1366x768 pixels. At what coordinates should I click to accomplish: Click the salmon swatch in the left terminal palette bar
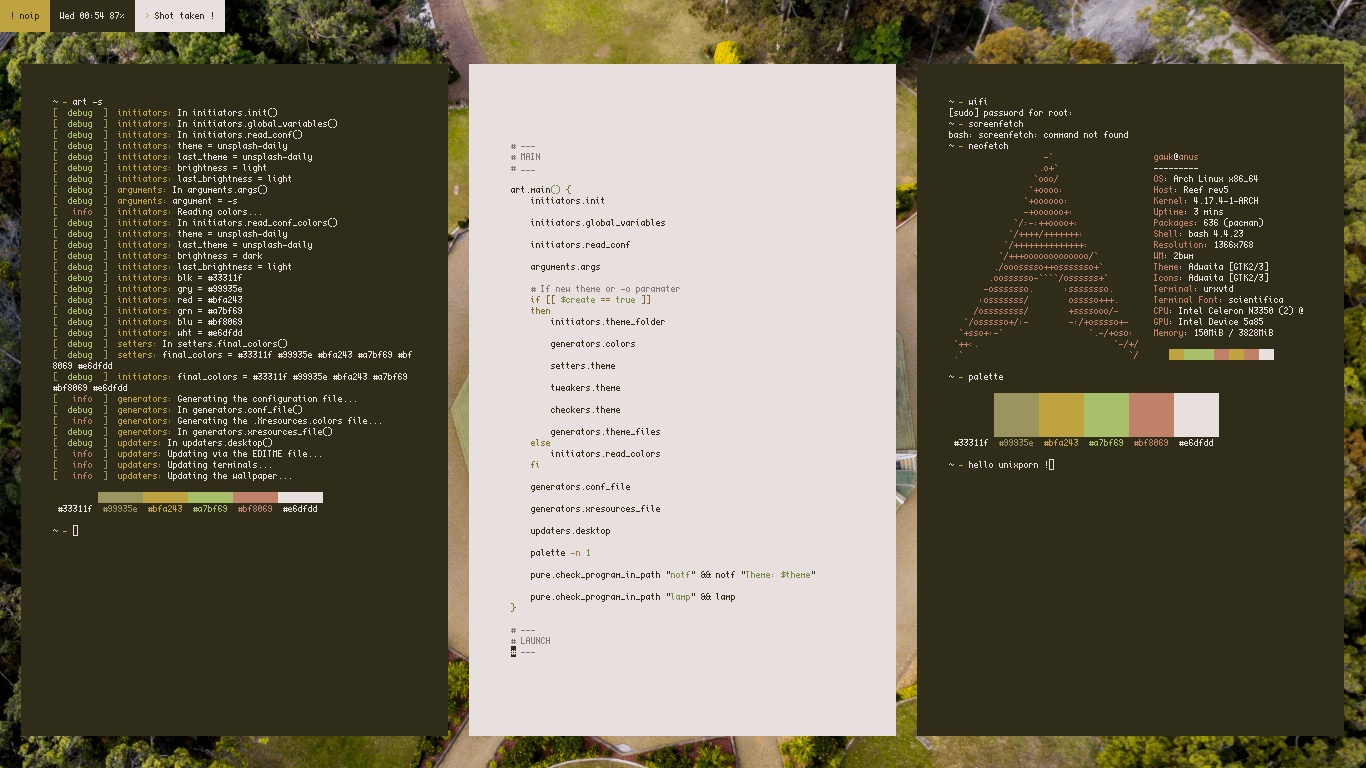[255, 497]
